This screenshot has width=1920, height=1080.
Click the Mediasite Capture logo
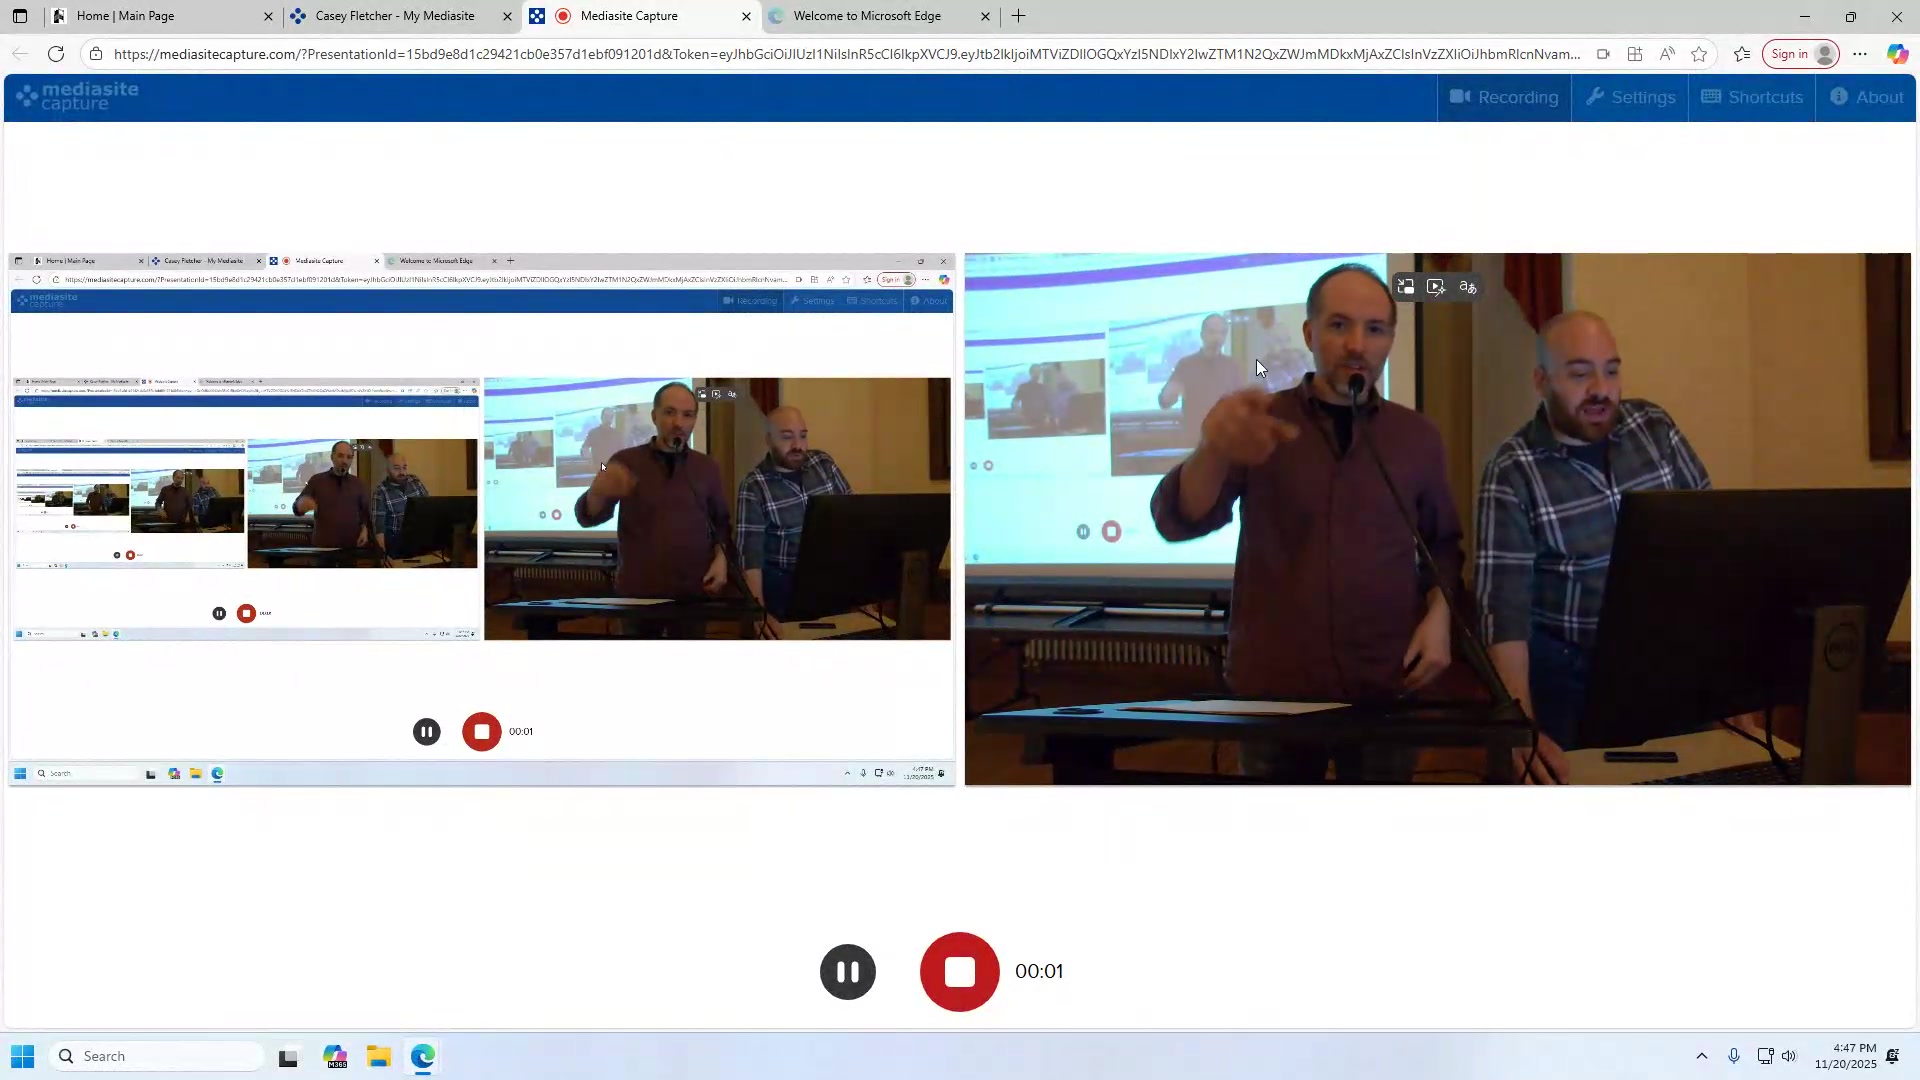click(75, 97)
